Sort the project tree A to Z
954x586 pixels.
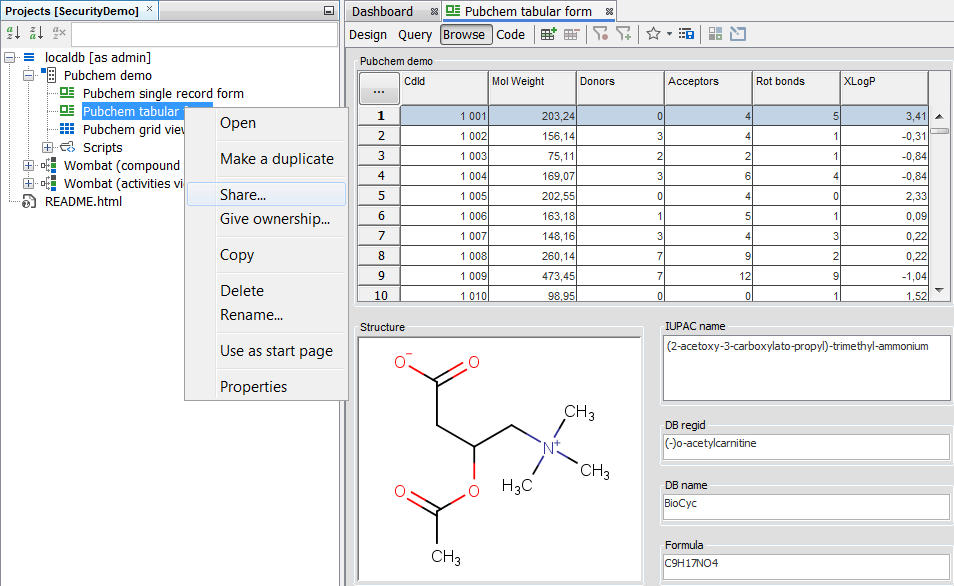(14, 33)
